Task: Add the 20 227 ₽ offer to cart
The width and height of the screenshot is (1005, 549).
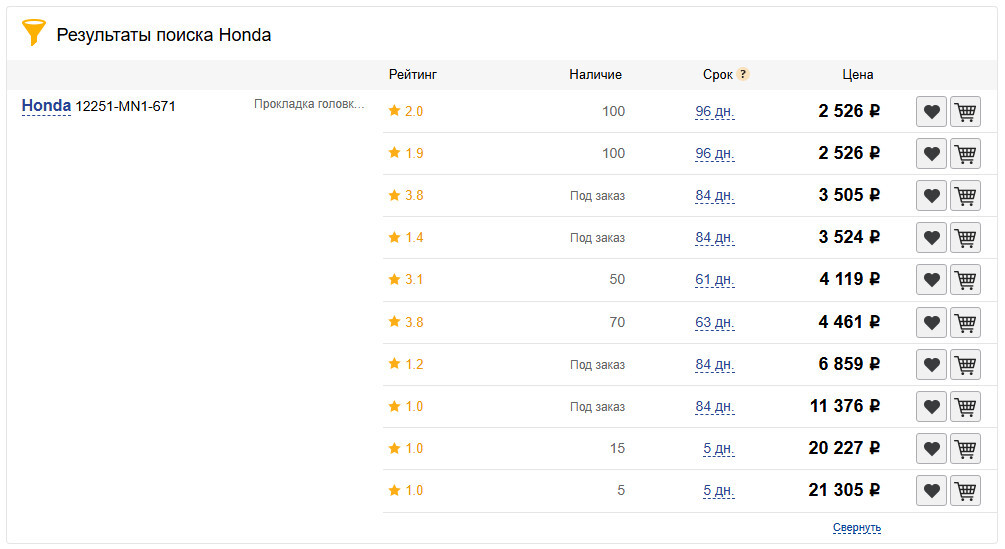Action: [x=965, y=448]
